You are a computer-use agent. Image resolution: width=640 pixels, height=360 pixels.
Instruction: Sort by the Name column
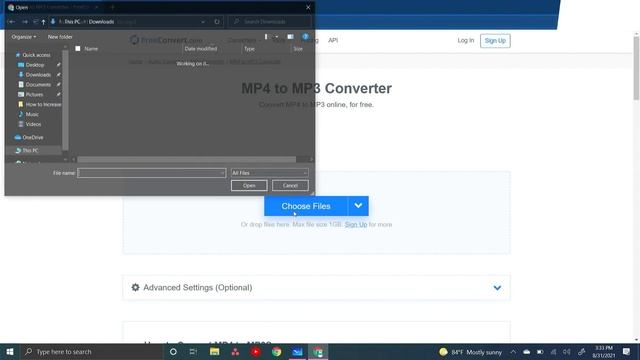click(x=91, y=49)
